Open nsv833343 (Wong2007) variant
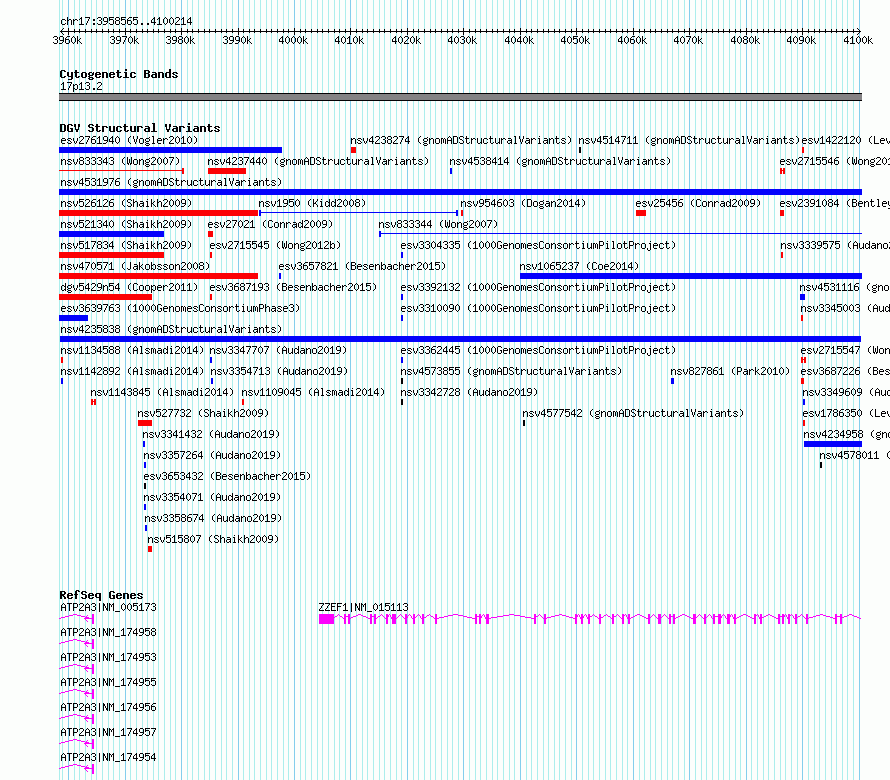The height and width of the screenshot is (780, 890). pyautogui.click(x=120, y=161)
